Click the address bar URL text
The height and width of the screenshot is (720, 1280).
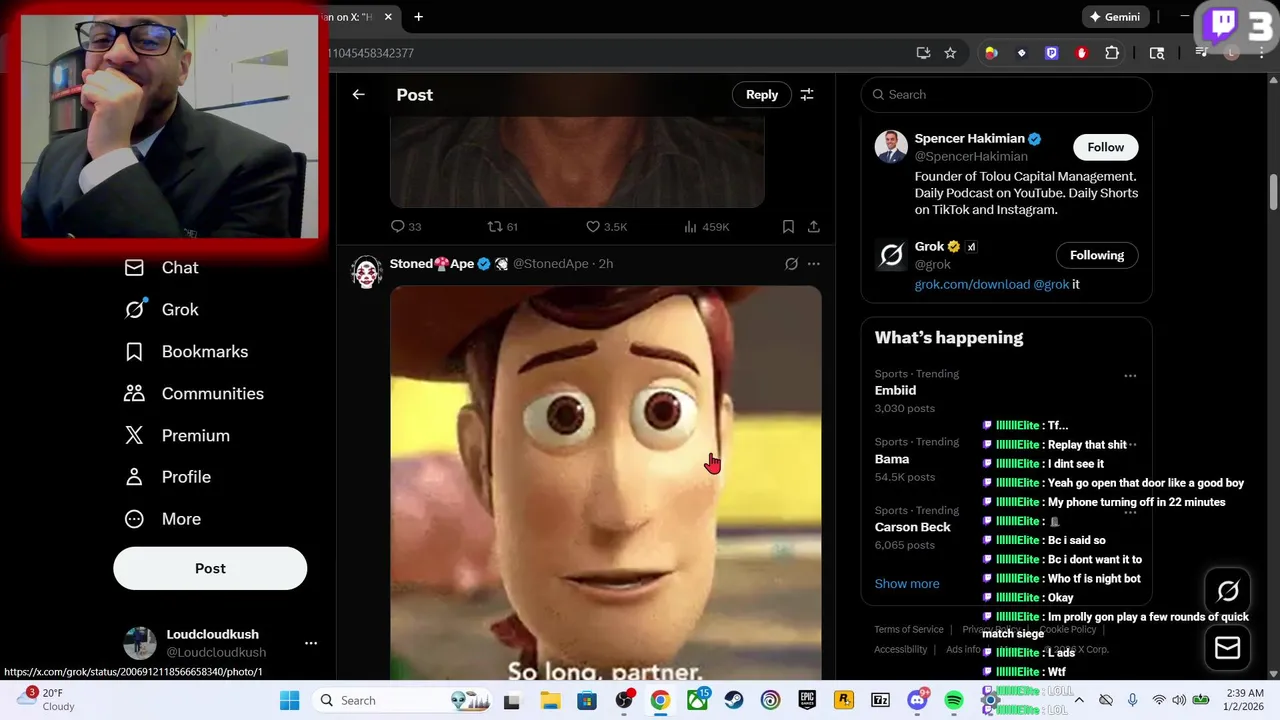(x=370, y=53)
